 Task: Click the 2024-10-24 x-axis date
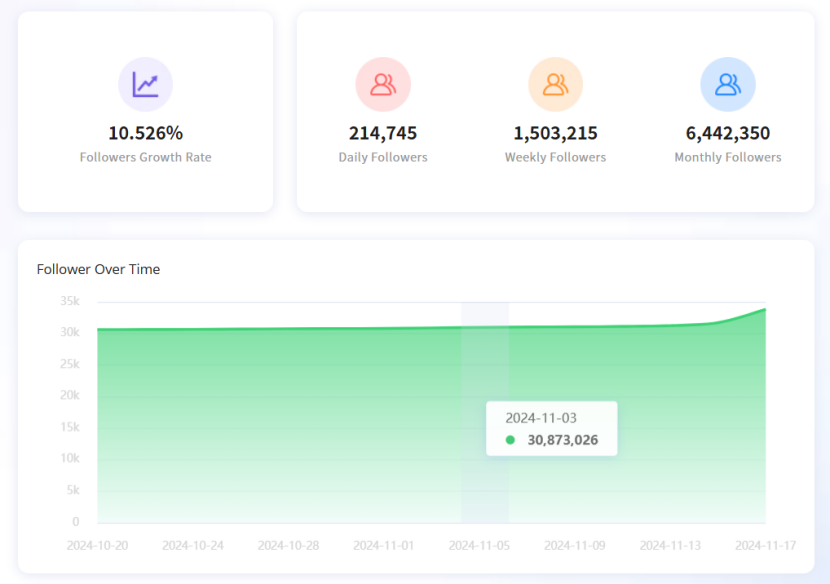click(193, 545)
